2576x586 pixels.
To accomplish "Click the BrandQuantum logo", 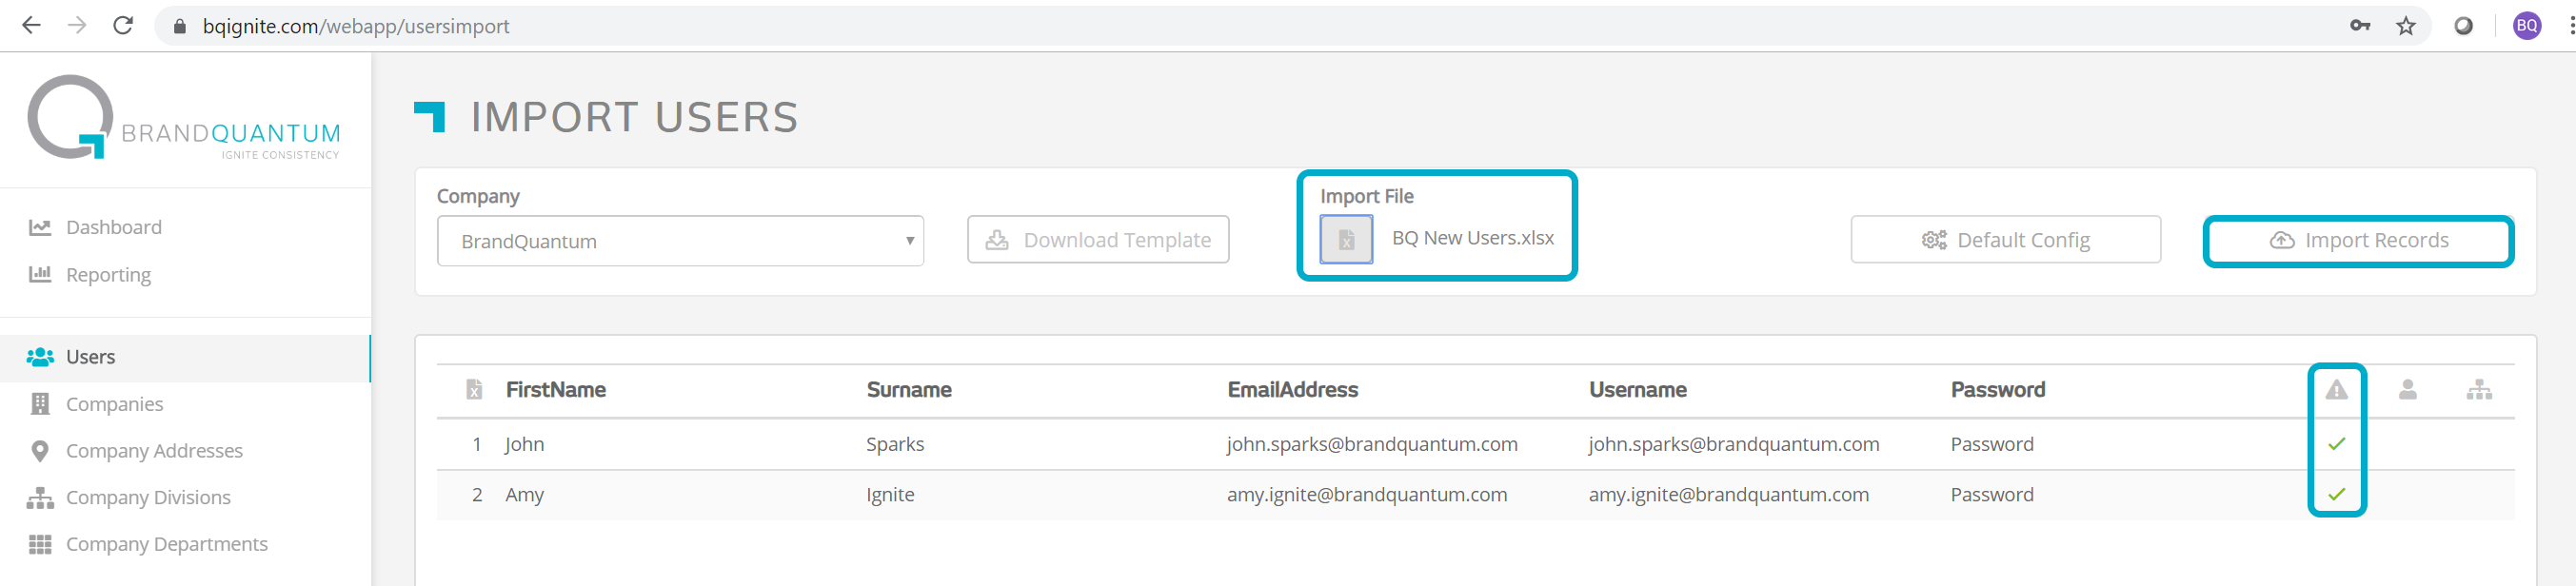I will coord(184,118).
